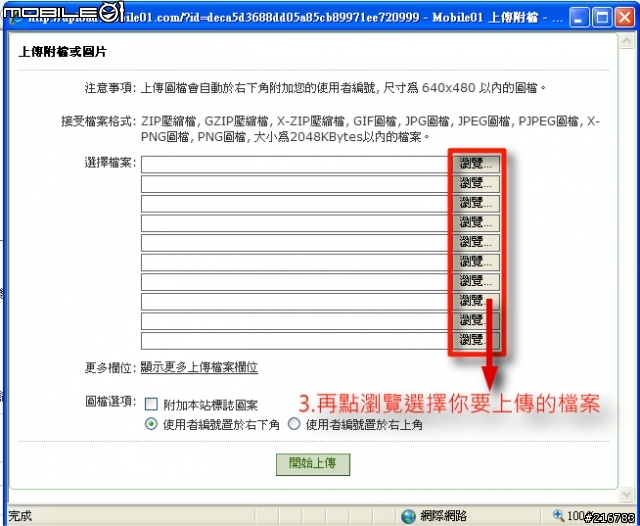Click the seventh 瀏覽 browse button

click(476, 282)
